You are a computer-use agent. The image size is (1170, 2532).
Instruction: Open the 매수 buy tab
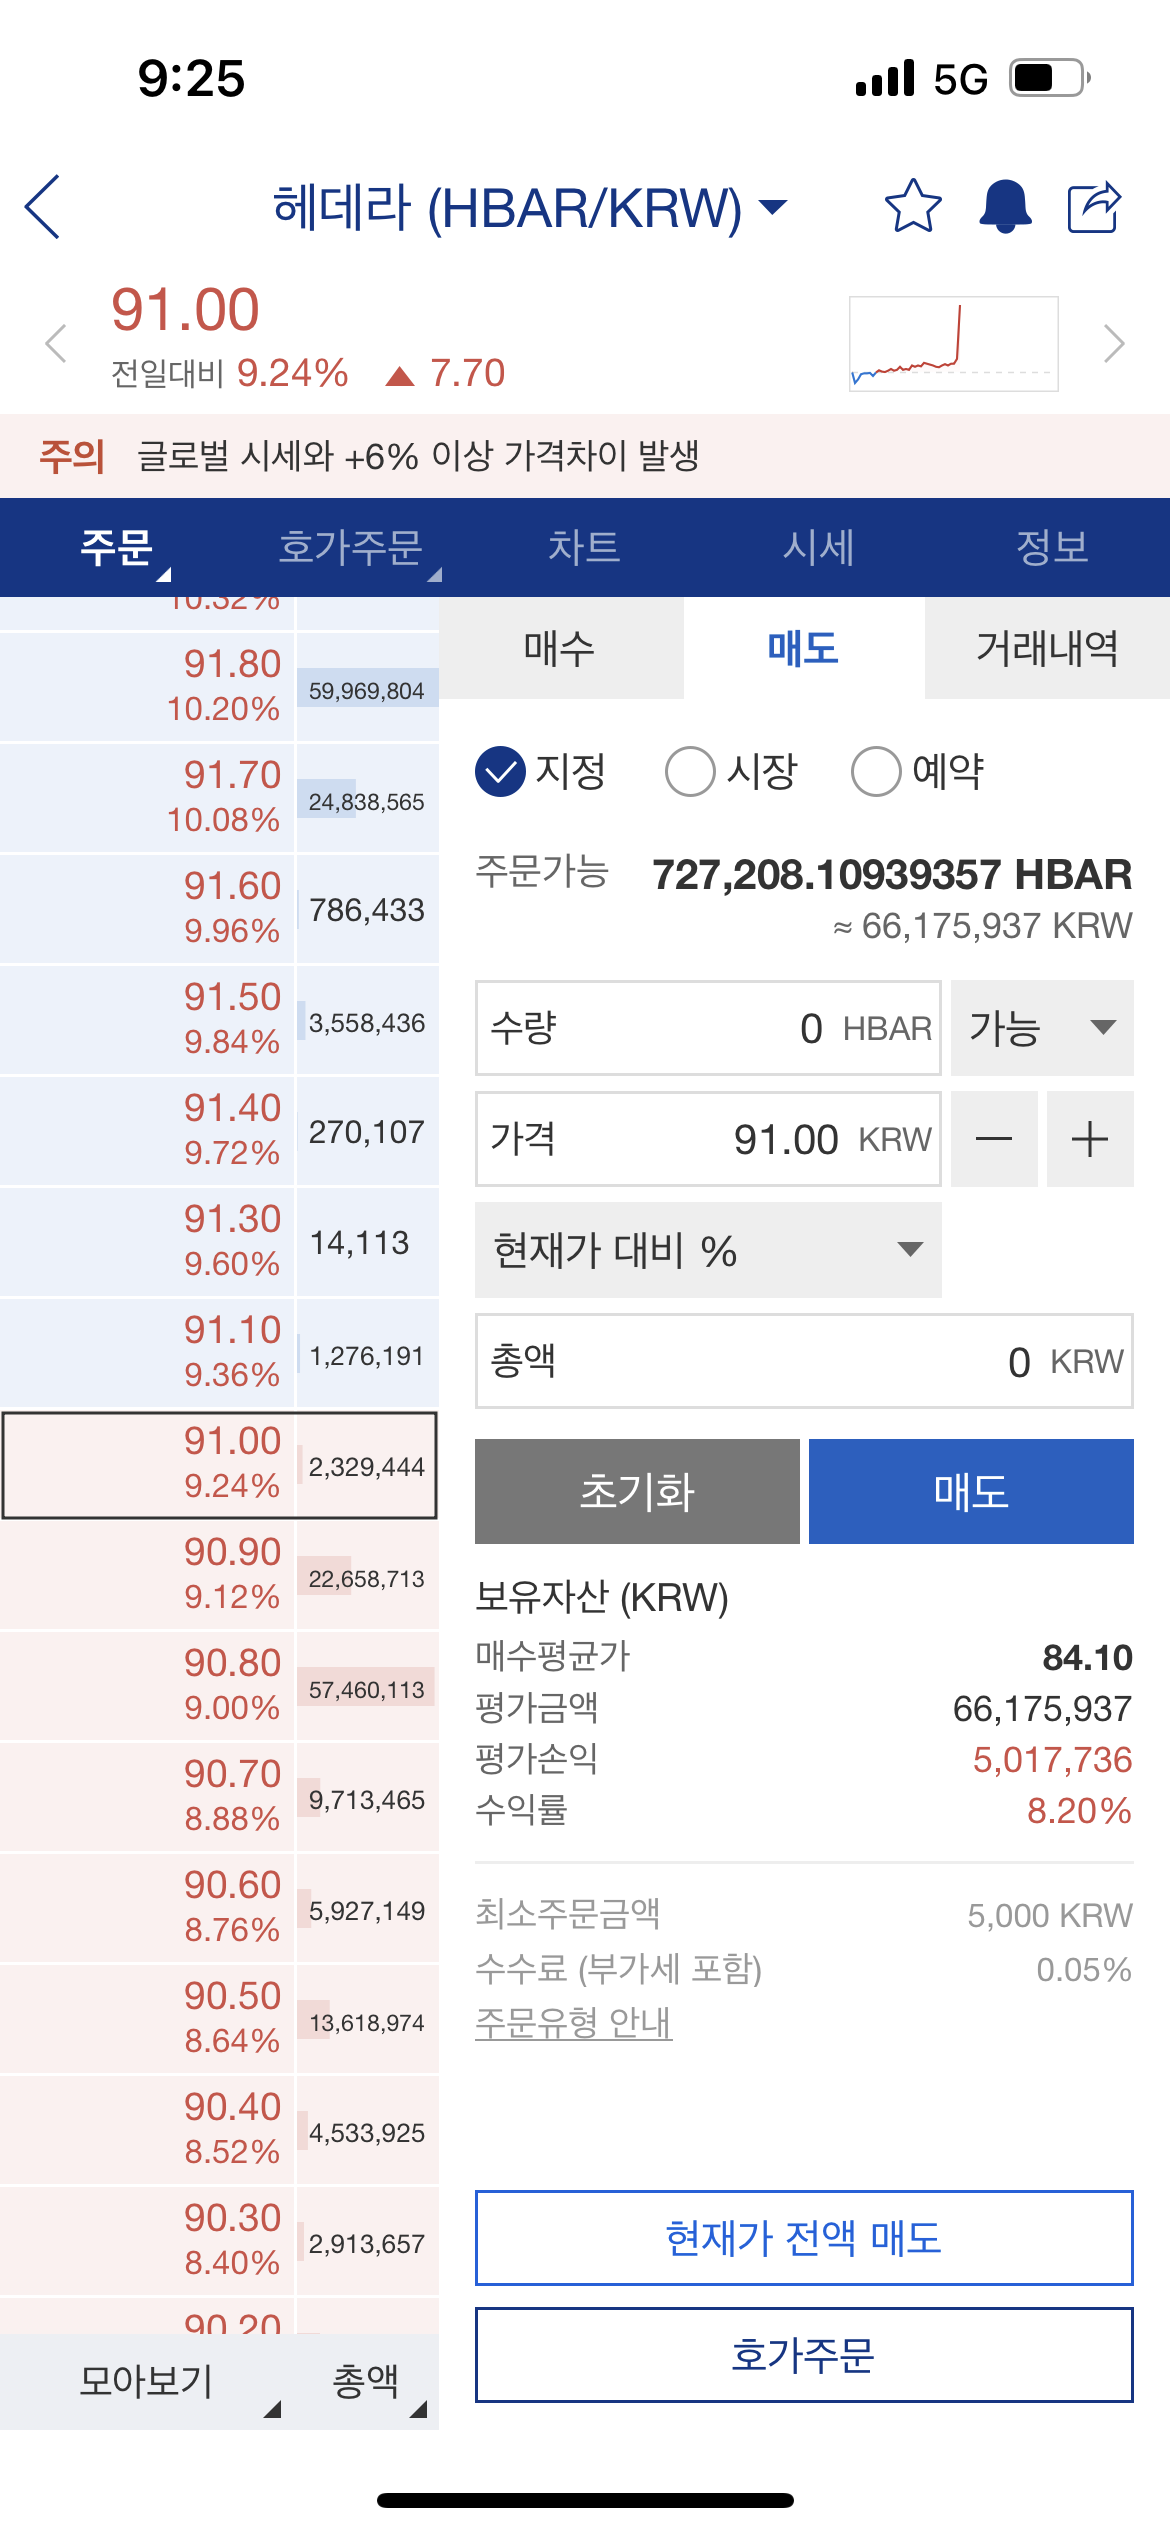561,648
